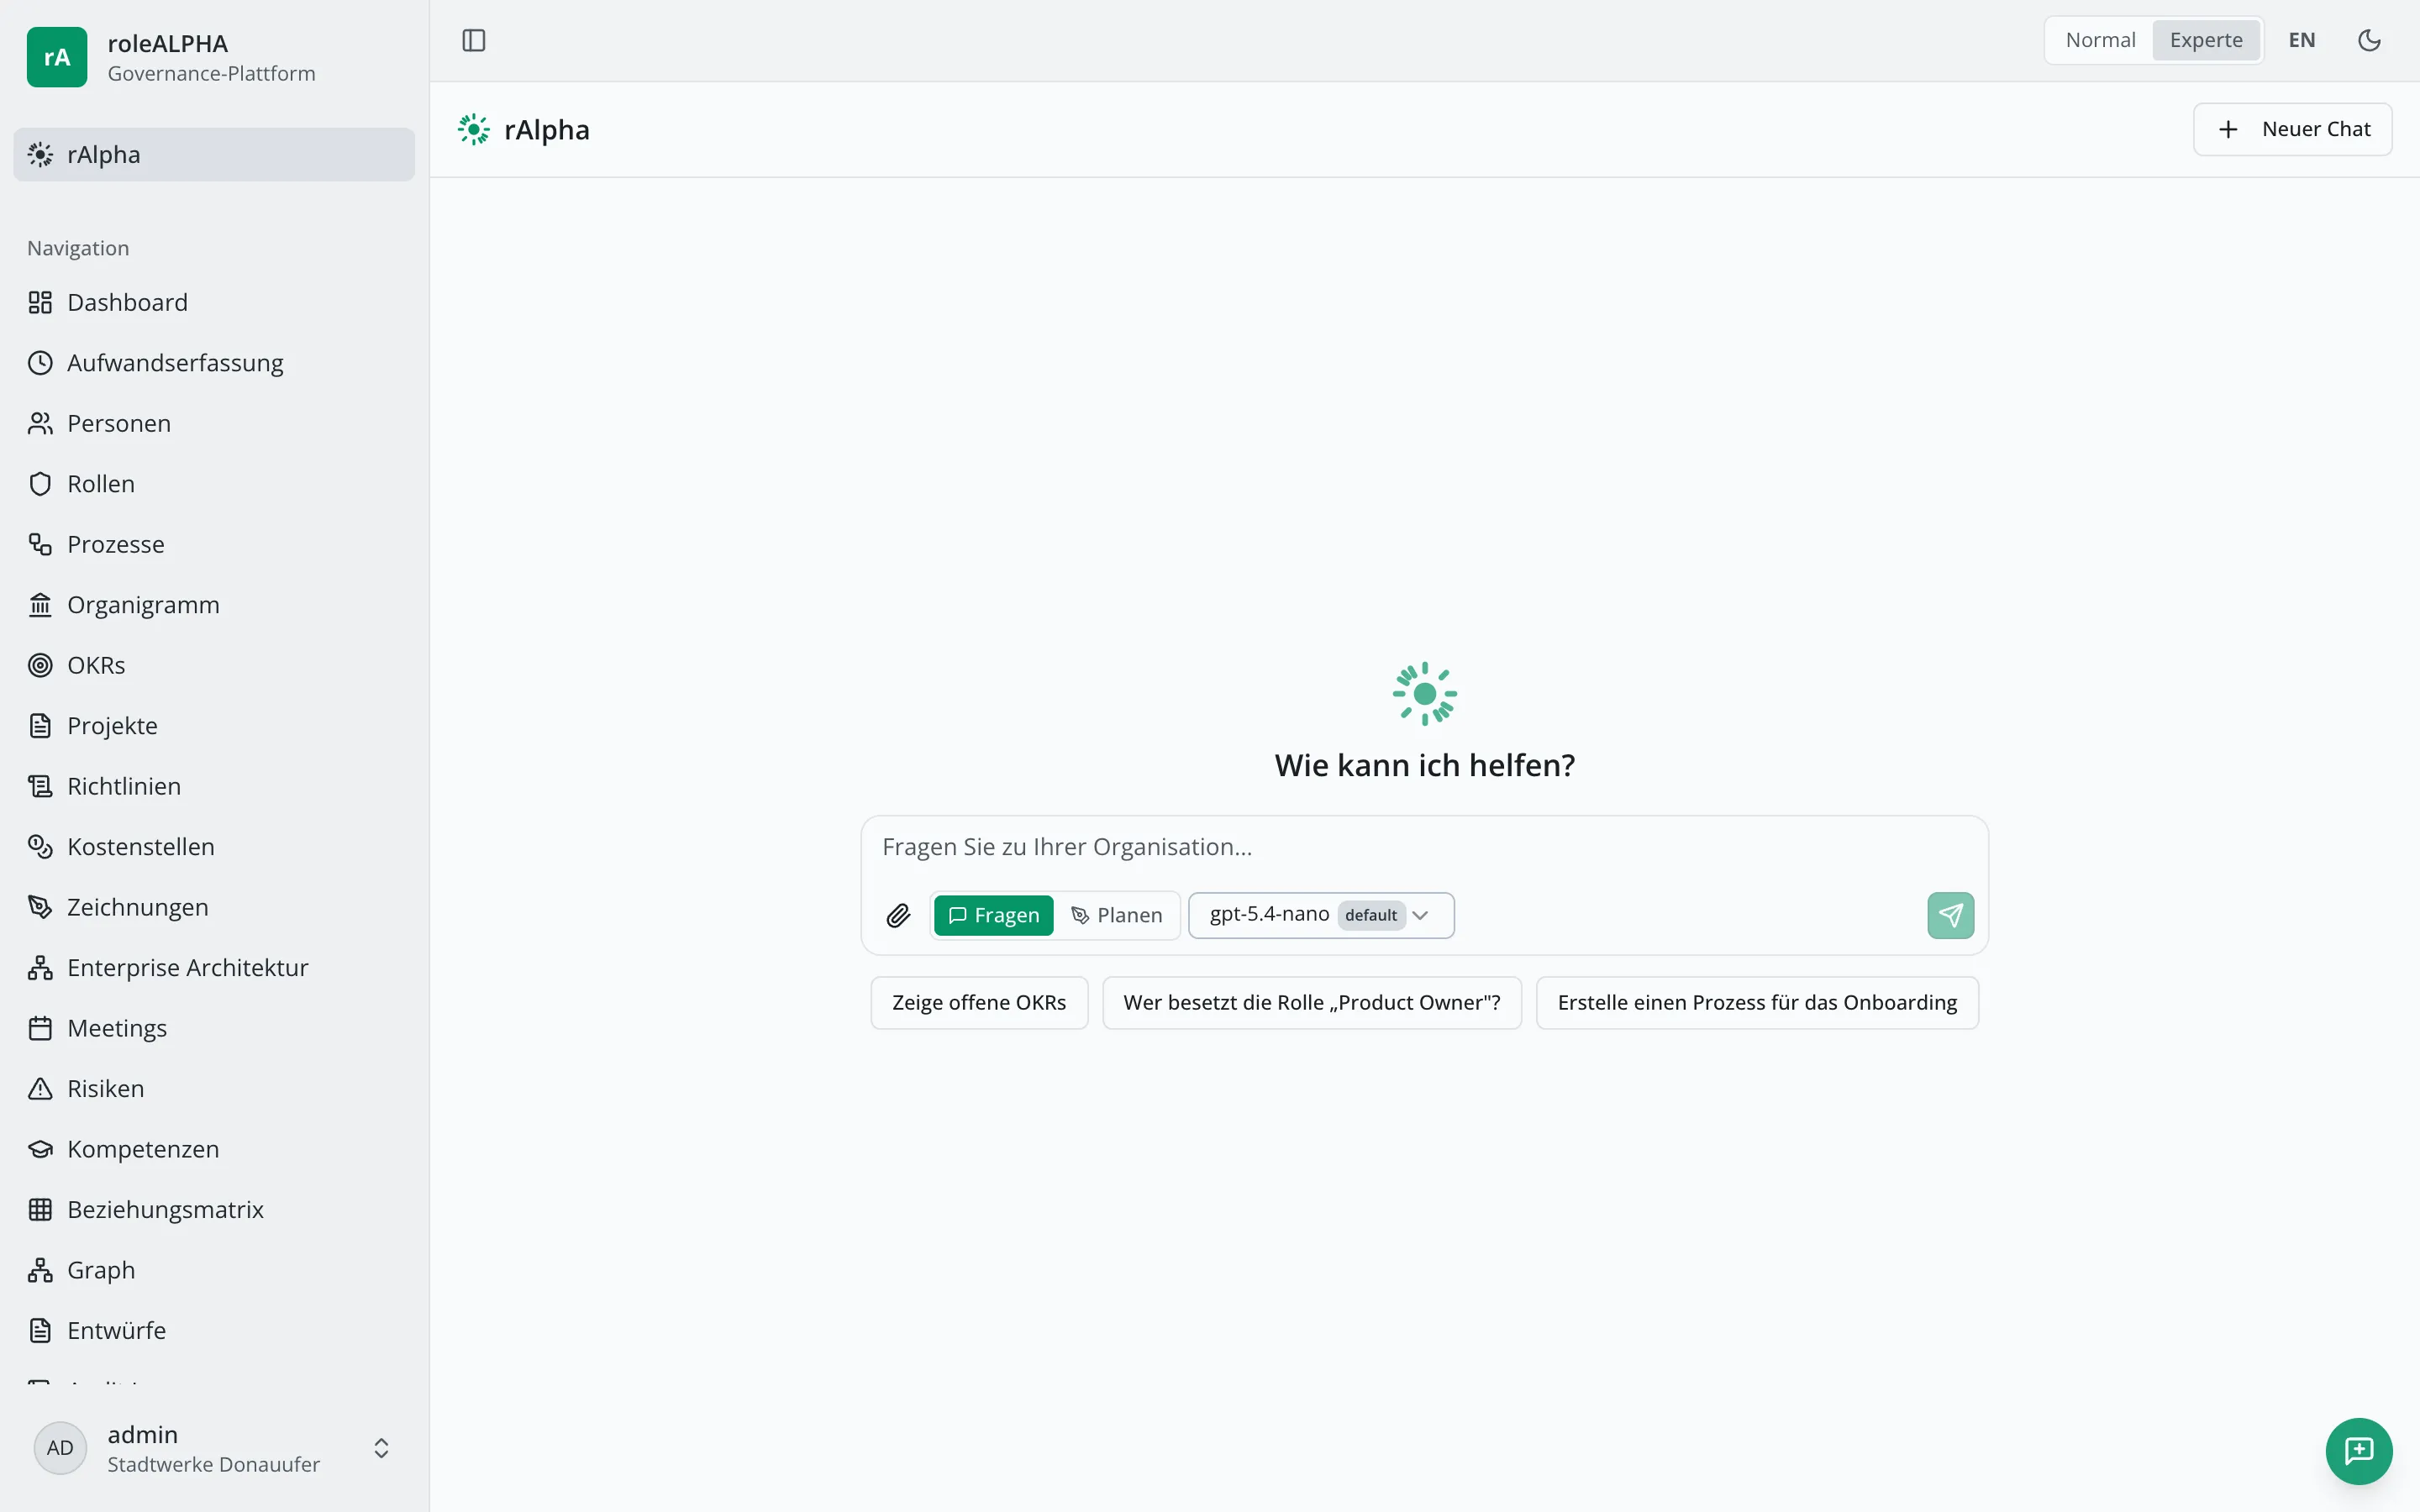Image resolution: width=2420 pixels, height=1512 pixels.
Task: Toggle the sidebar panel icon
Action: [473, 40]
